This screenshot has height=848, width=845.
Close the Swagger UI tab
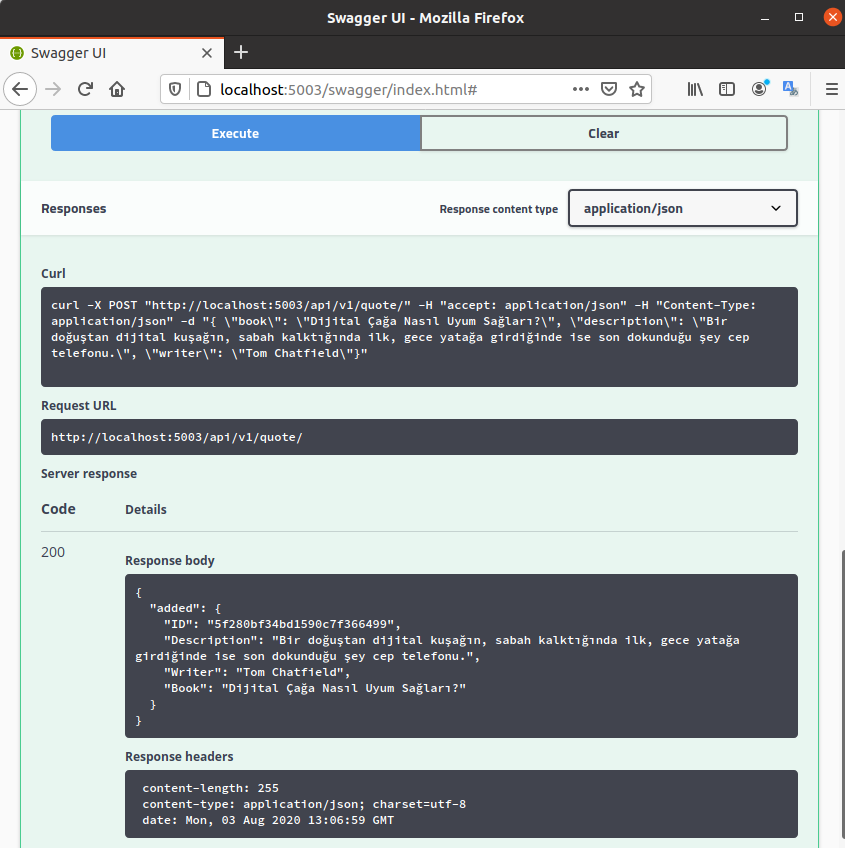pyautogui.click(x=207, y=53)
